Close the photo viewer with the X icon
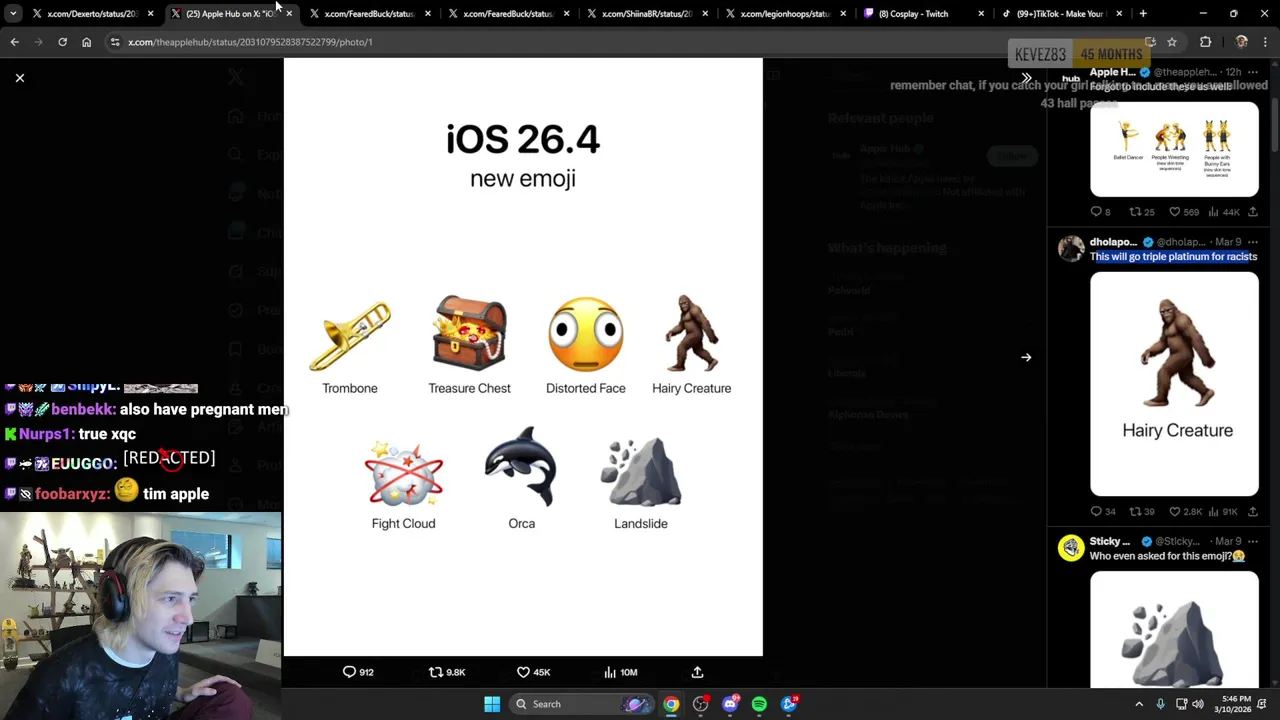1280x720 pixels. coord(19,77)
